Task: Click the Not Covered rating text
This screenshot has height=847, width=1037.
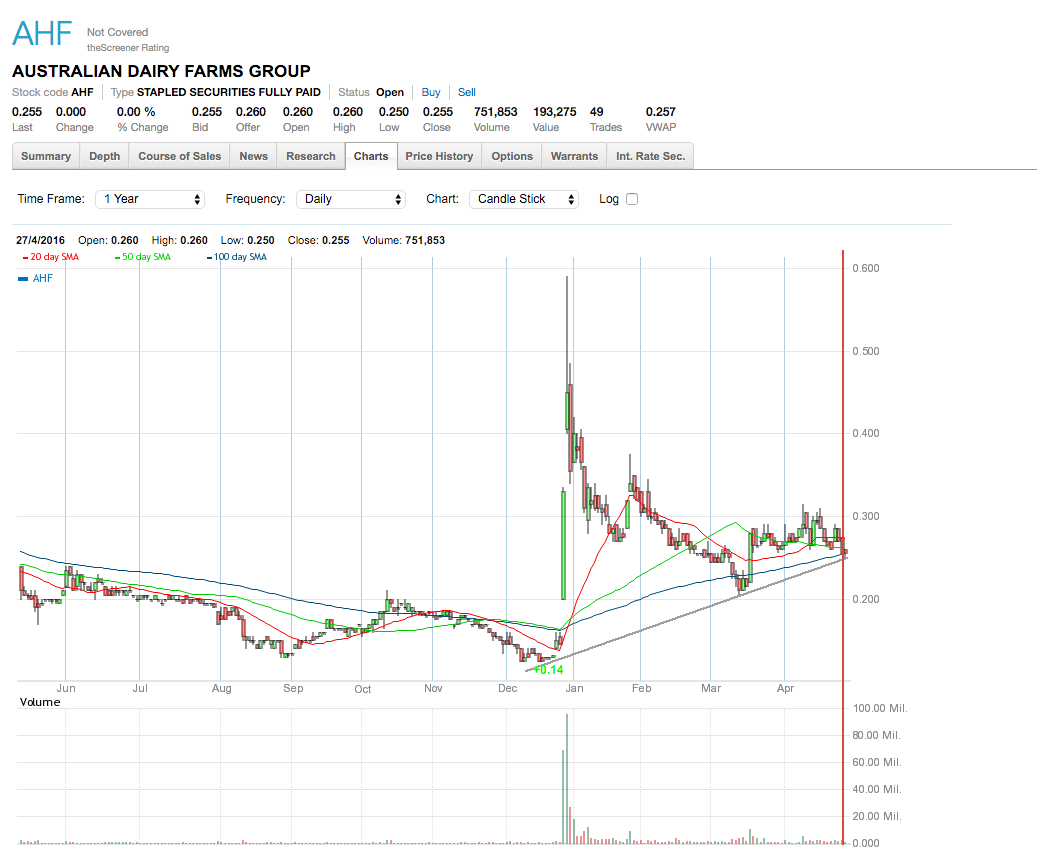Action: click(x=117, y=32)
